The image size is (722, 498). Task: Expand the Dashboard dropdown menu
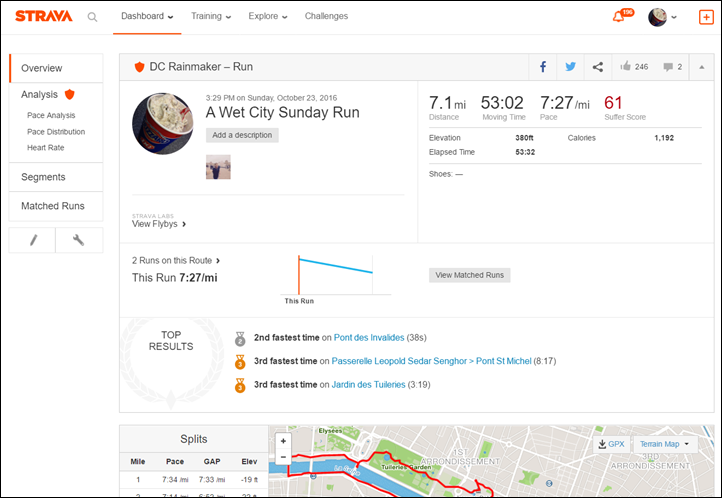[146, 17]
